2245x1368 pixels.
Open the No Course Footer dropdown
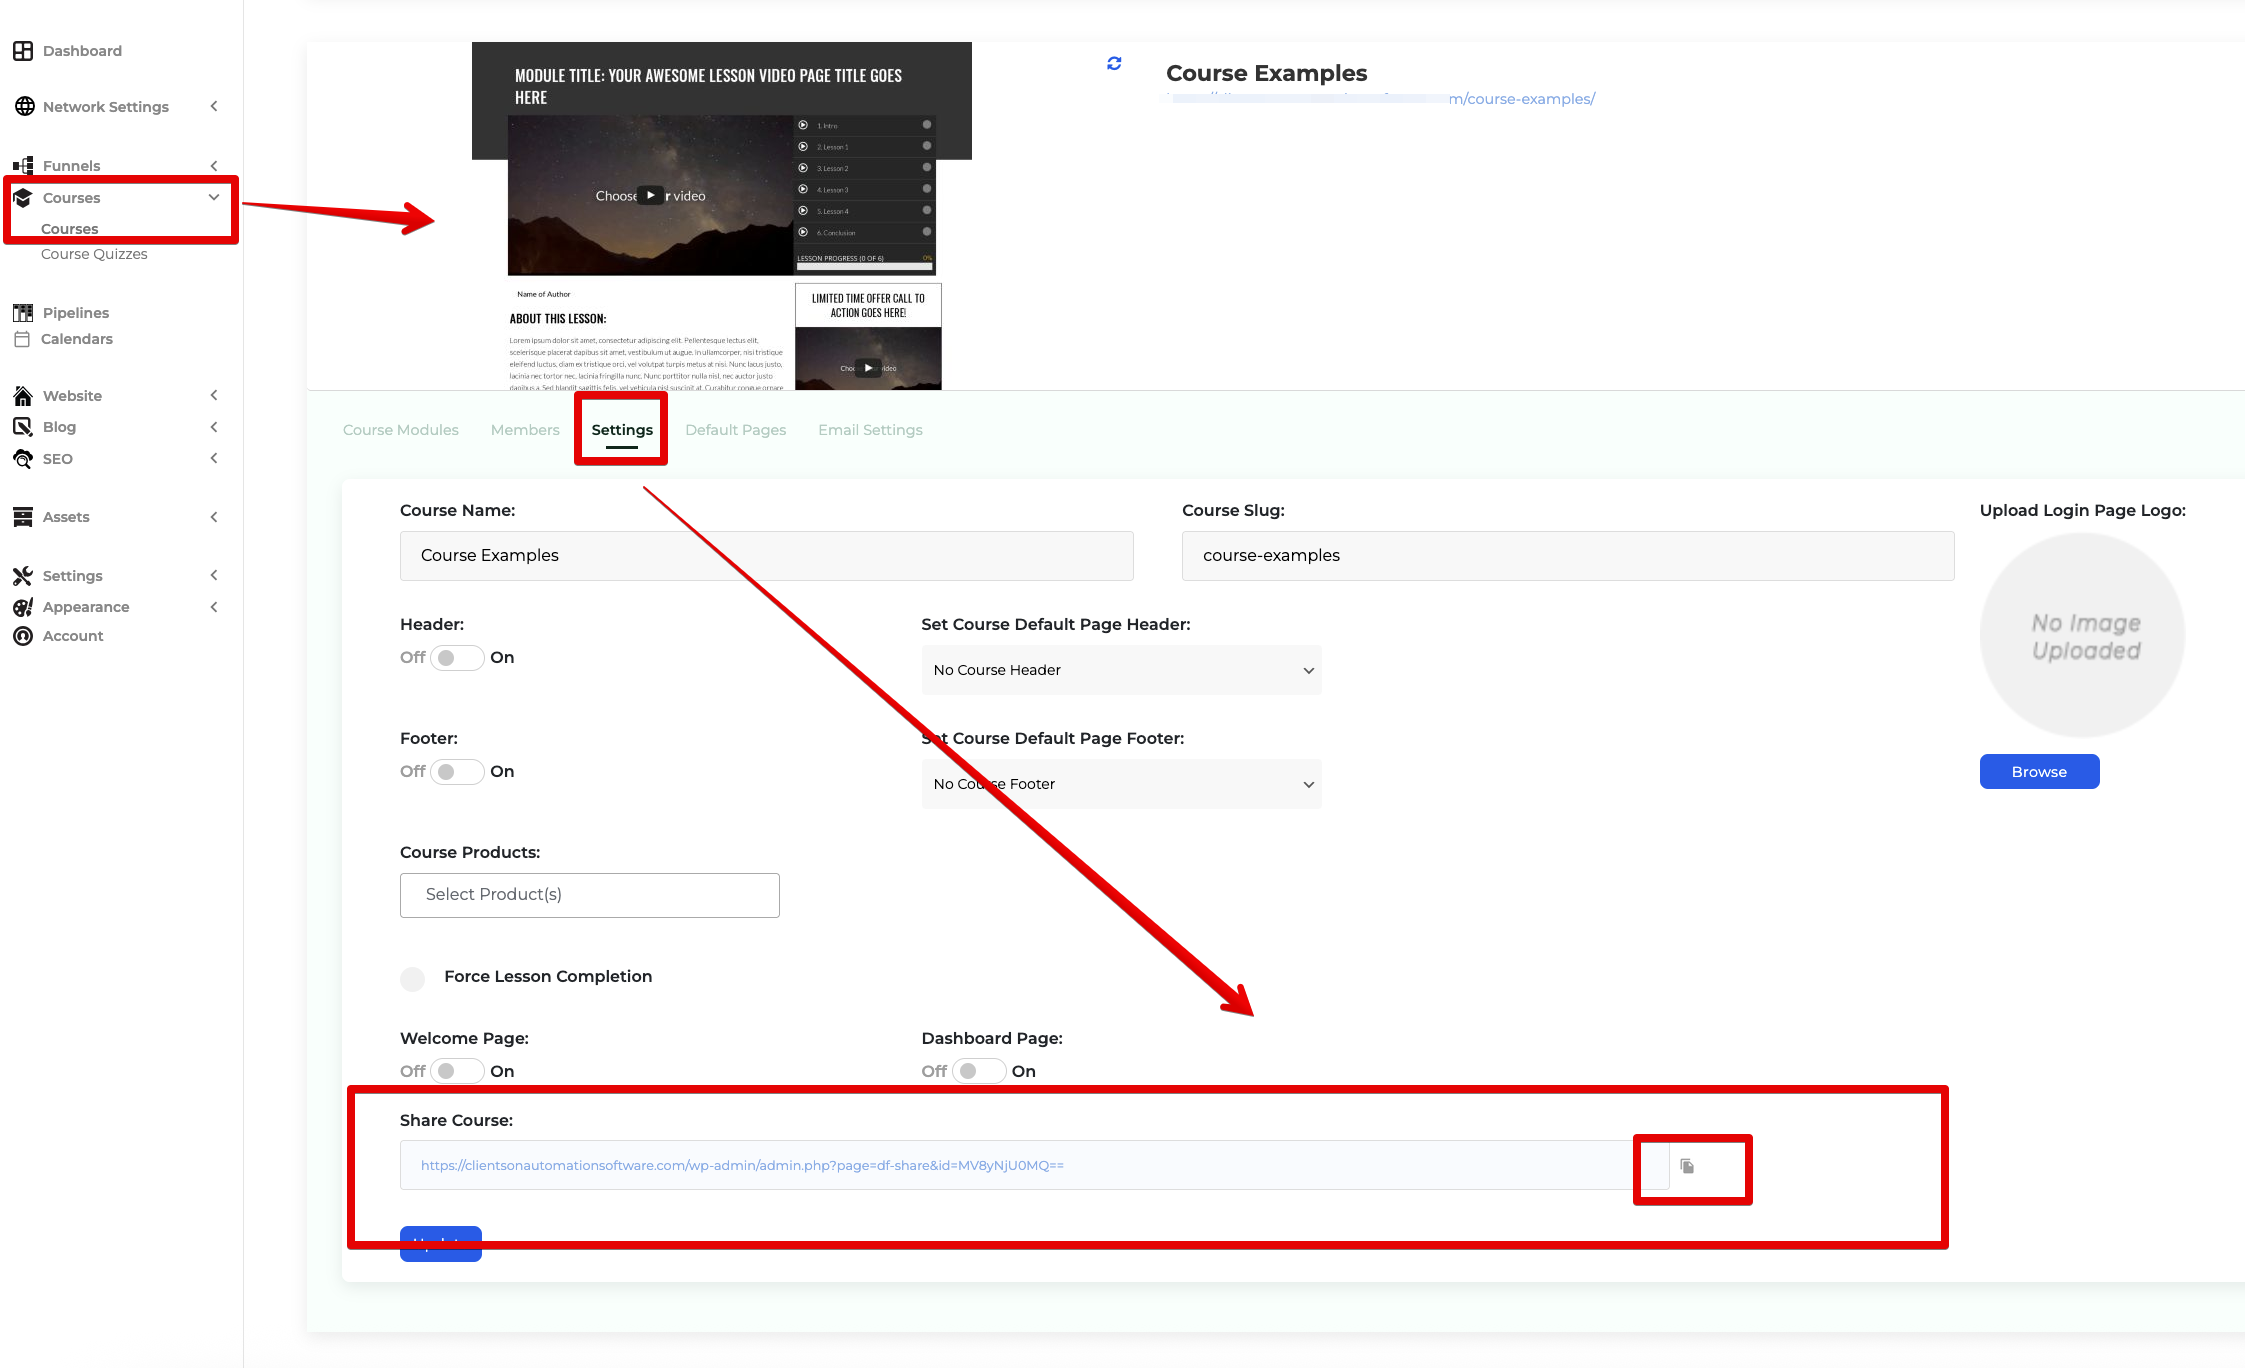coord(1120,784)
